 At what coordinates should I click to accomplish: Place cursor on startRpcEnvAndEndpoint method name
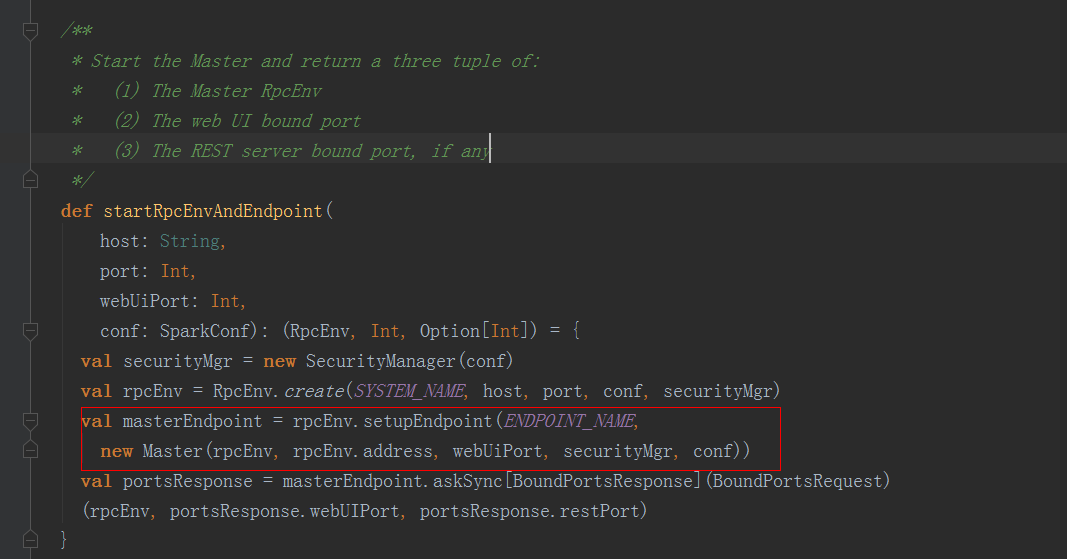tap(213, 211)
